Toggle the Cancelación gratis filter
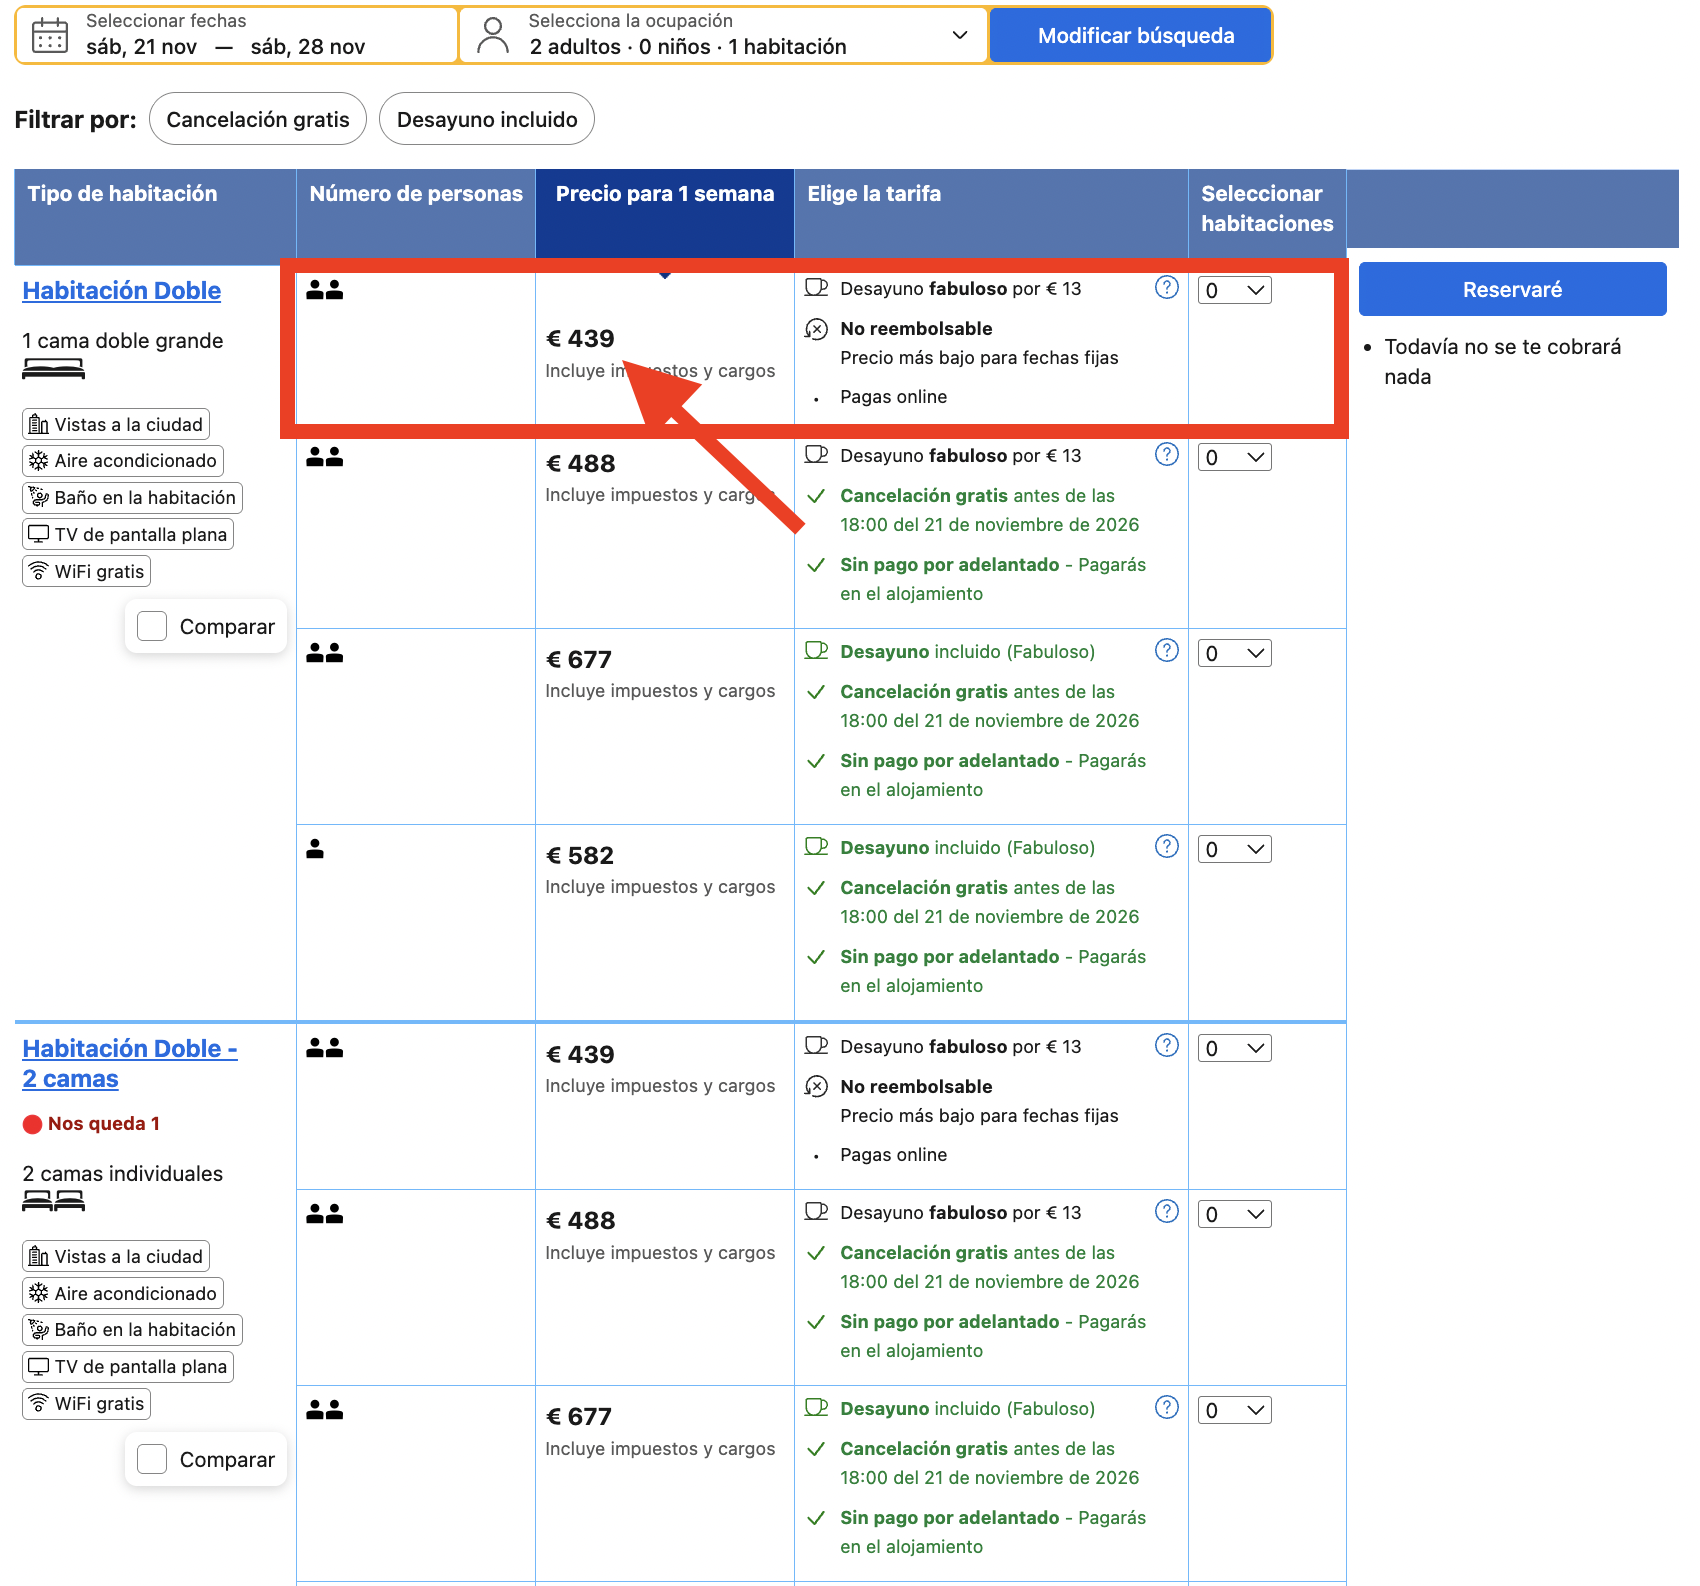This screenshot has height=1586, width=1700. click(x=258, y=119)
